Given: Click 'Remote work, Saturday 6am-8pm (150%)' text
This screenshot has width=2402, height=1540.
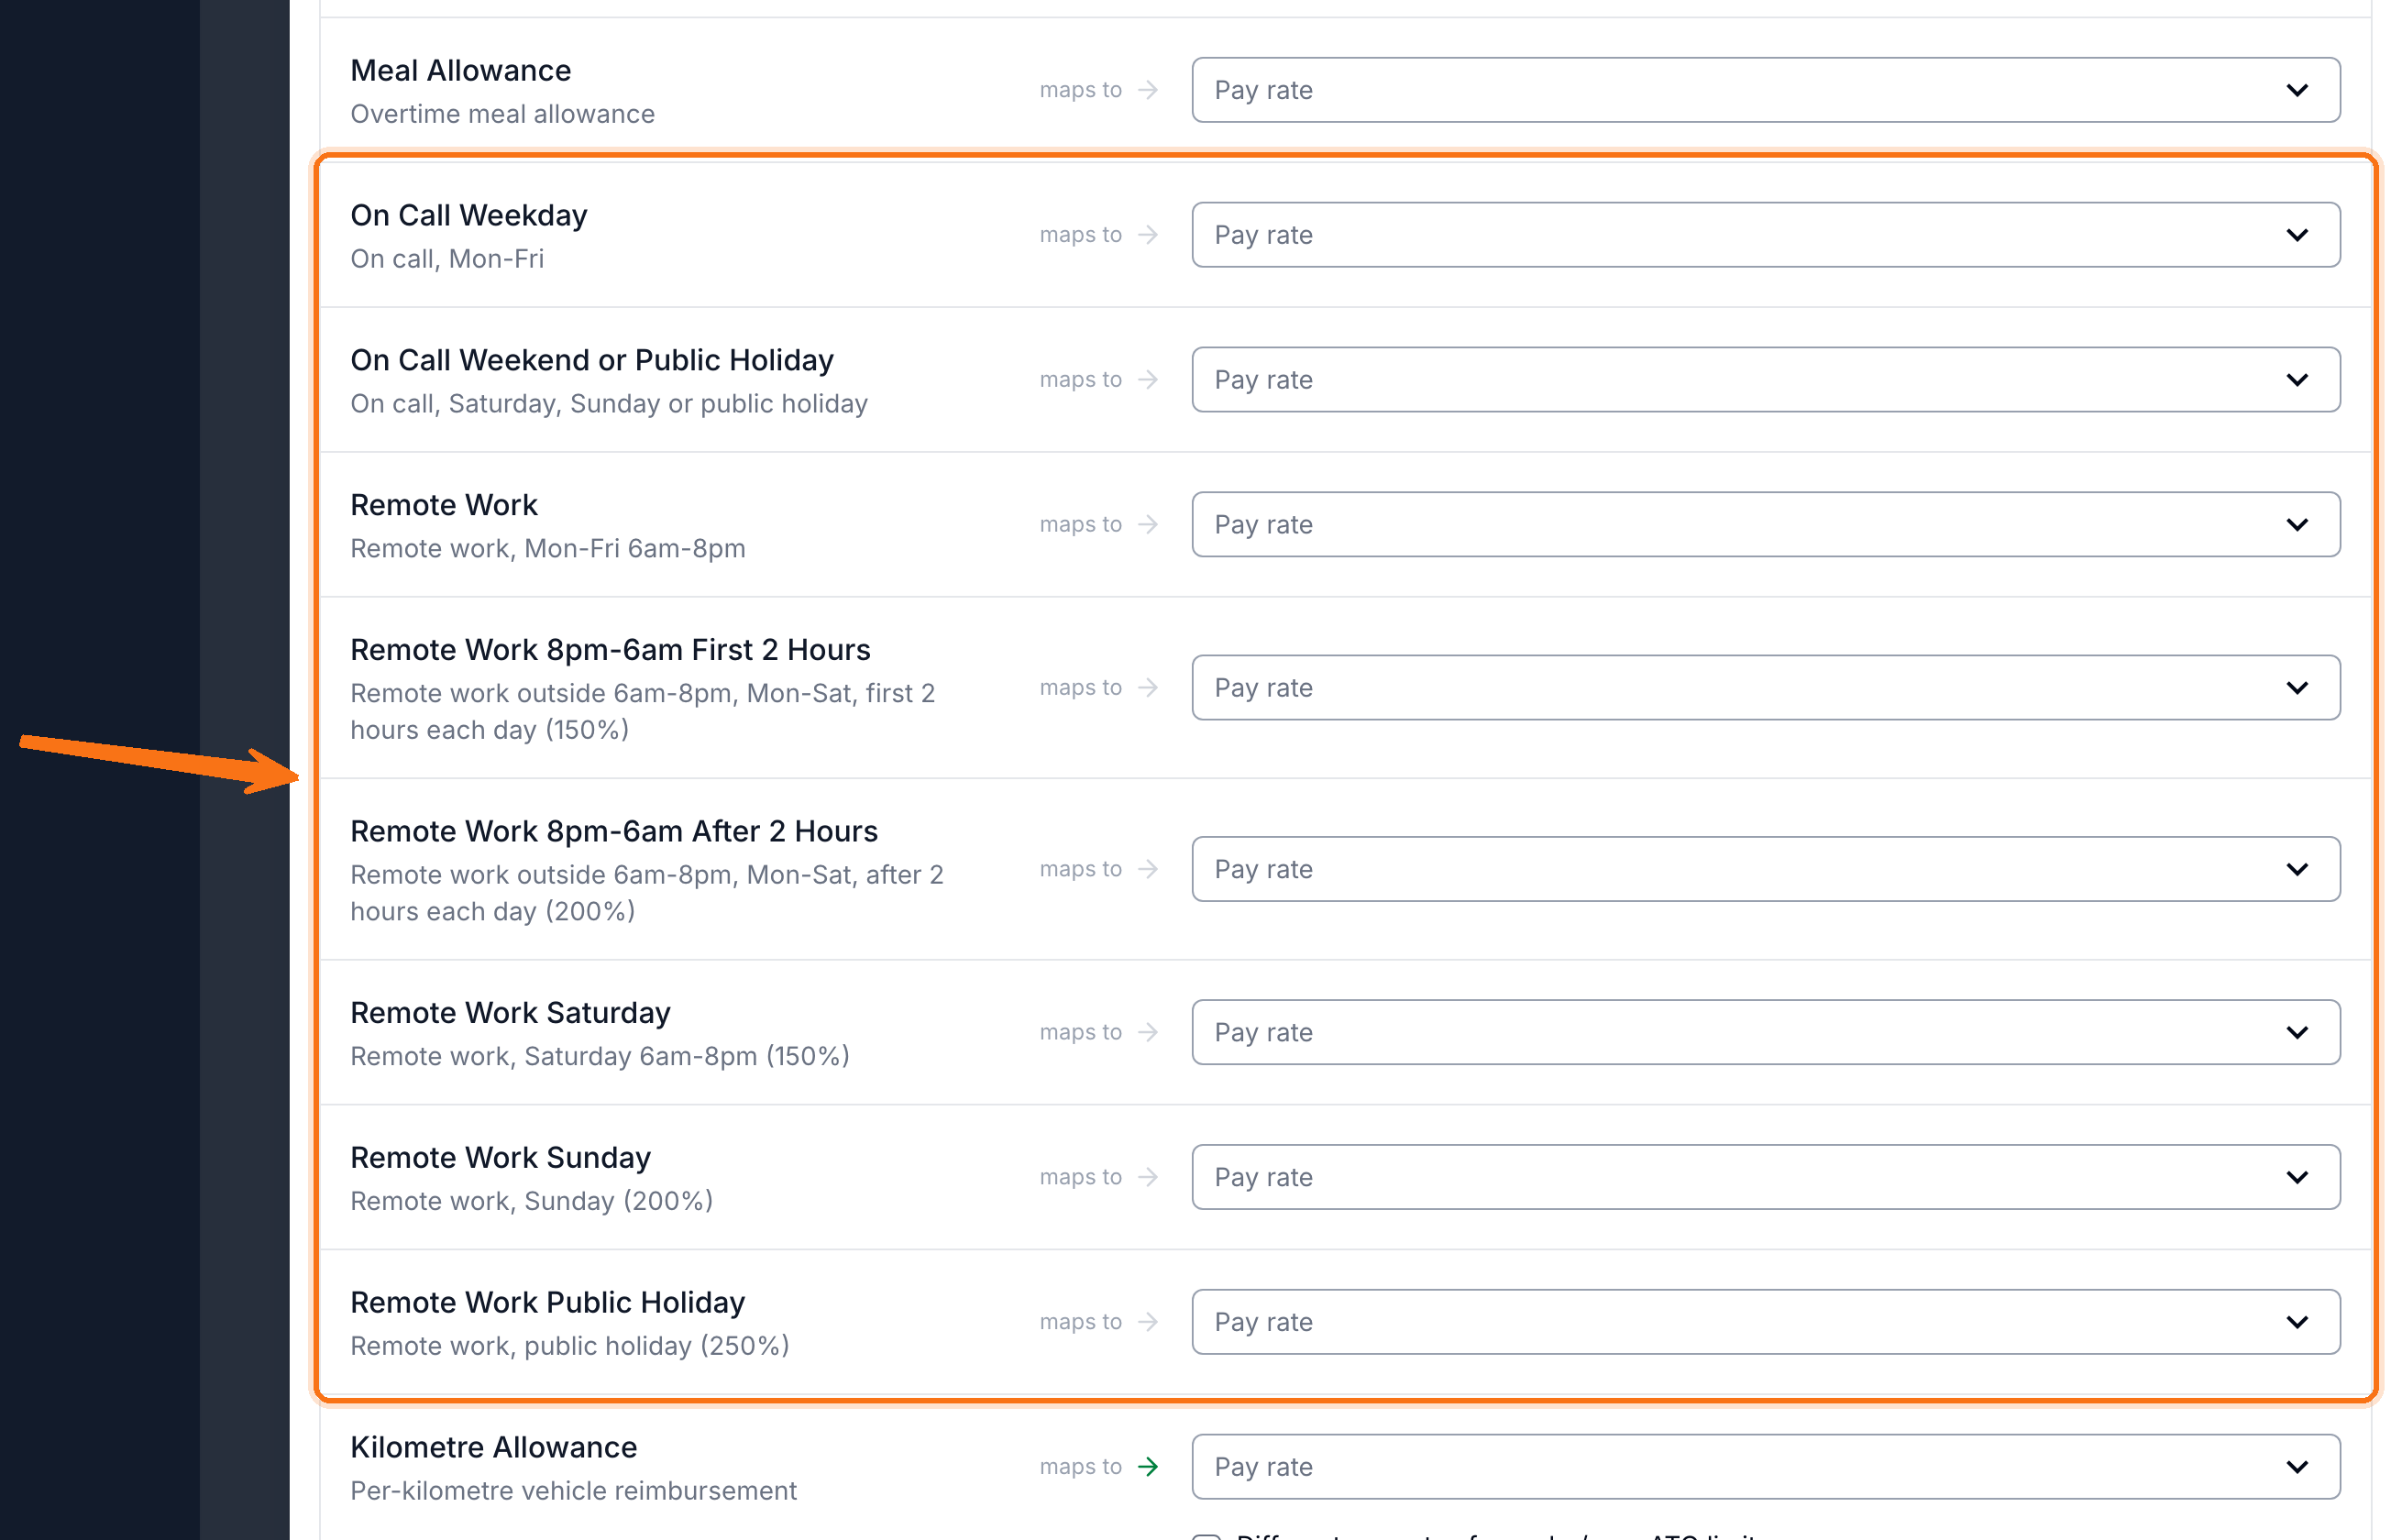Looking at the screenshot, I should coord(599,1057).
